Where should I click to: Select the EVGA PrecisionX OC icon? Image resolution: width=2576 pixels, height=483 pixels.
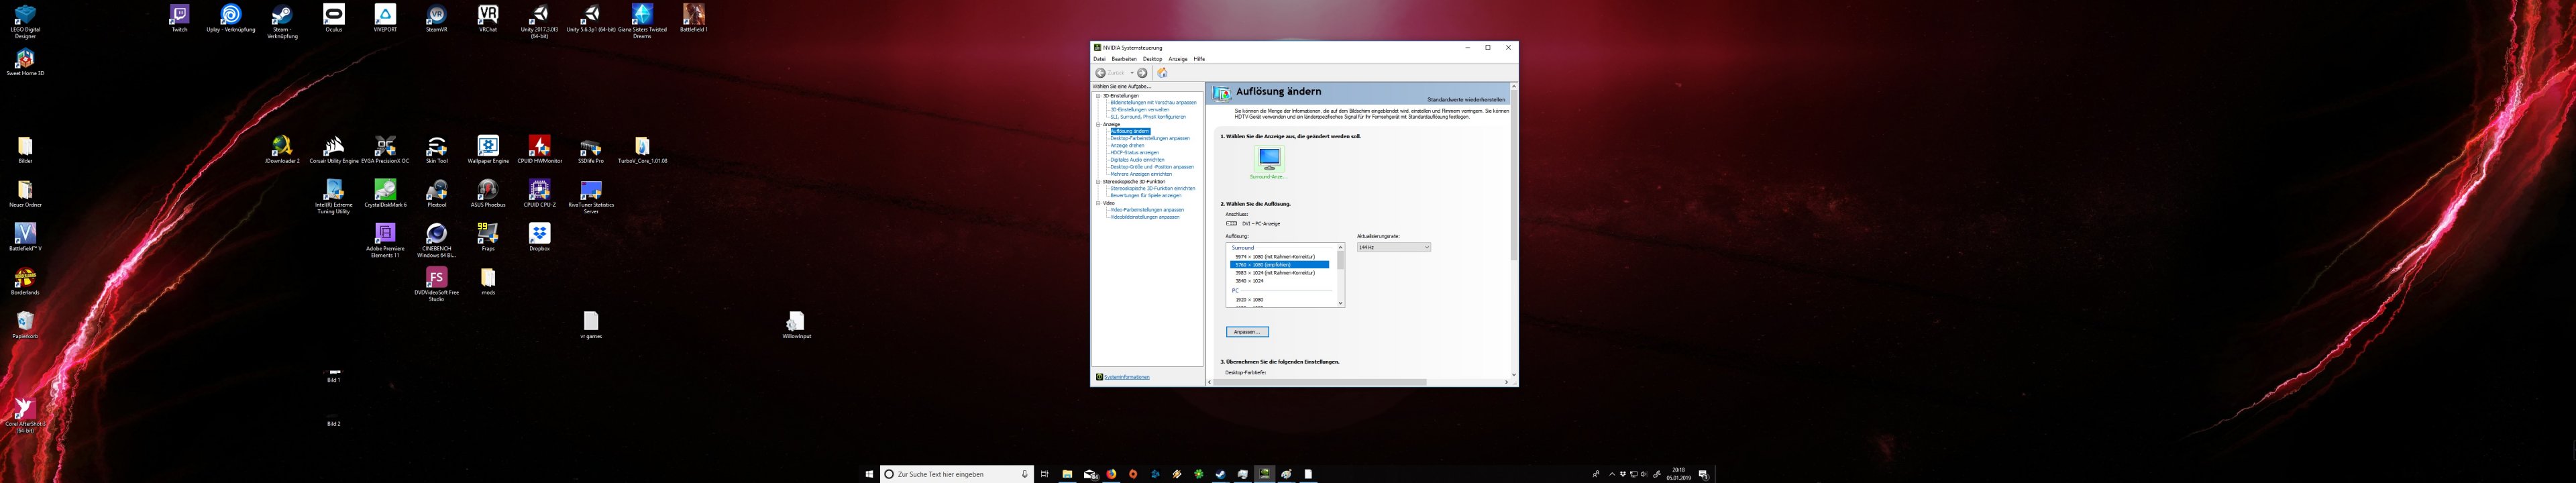[x=385, y=149]
